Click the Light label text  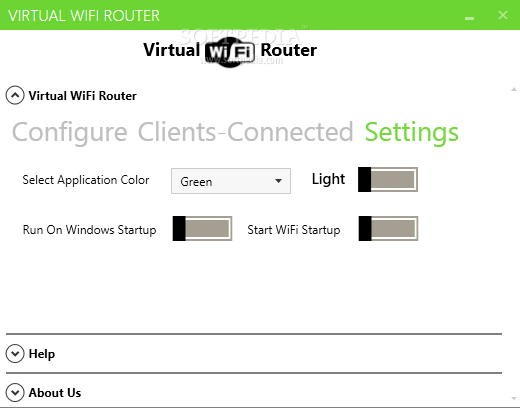(328, 179)
